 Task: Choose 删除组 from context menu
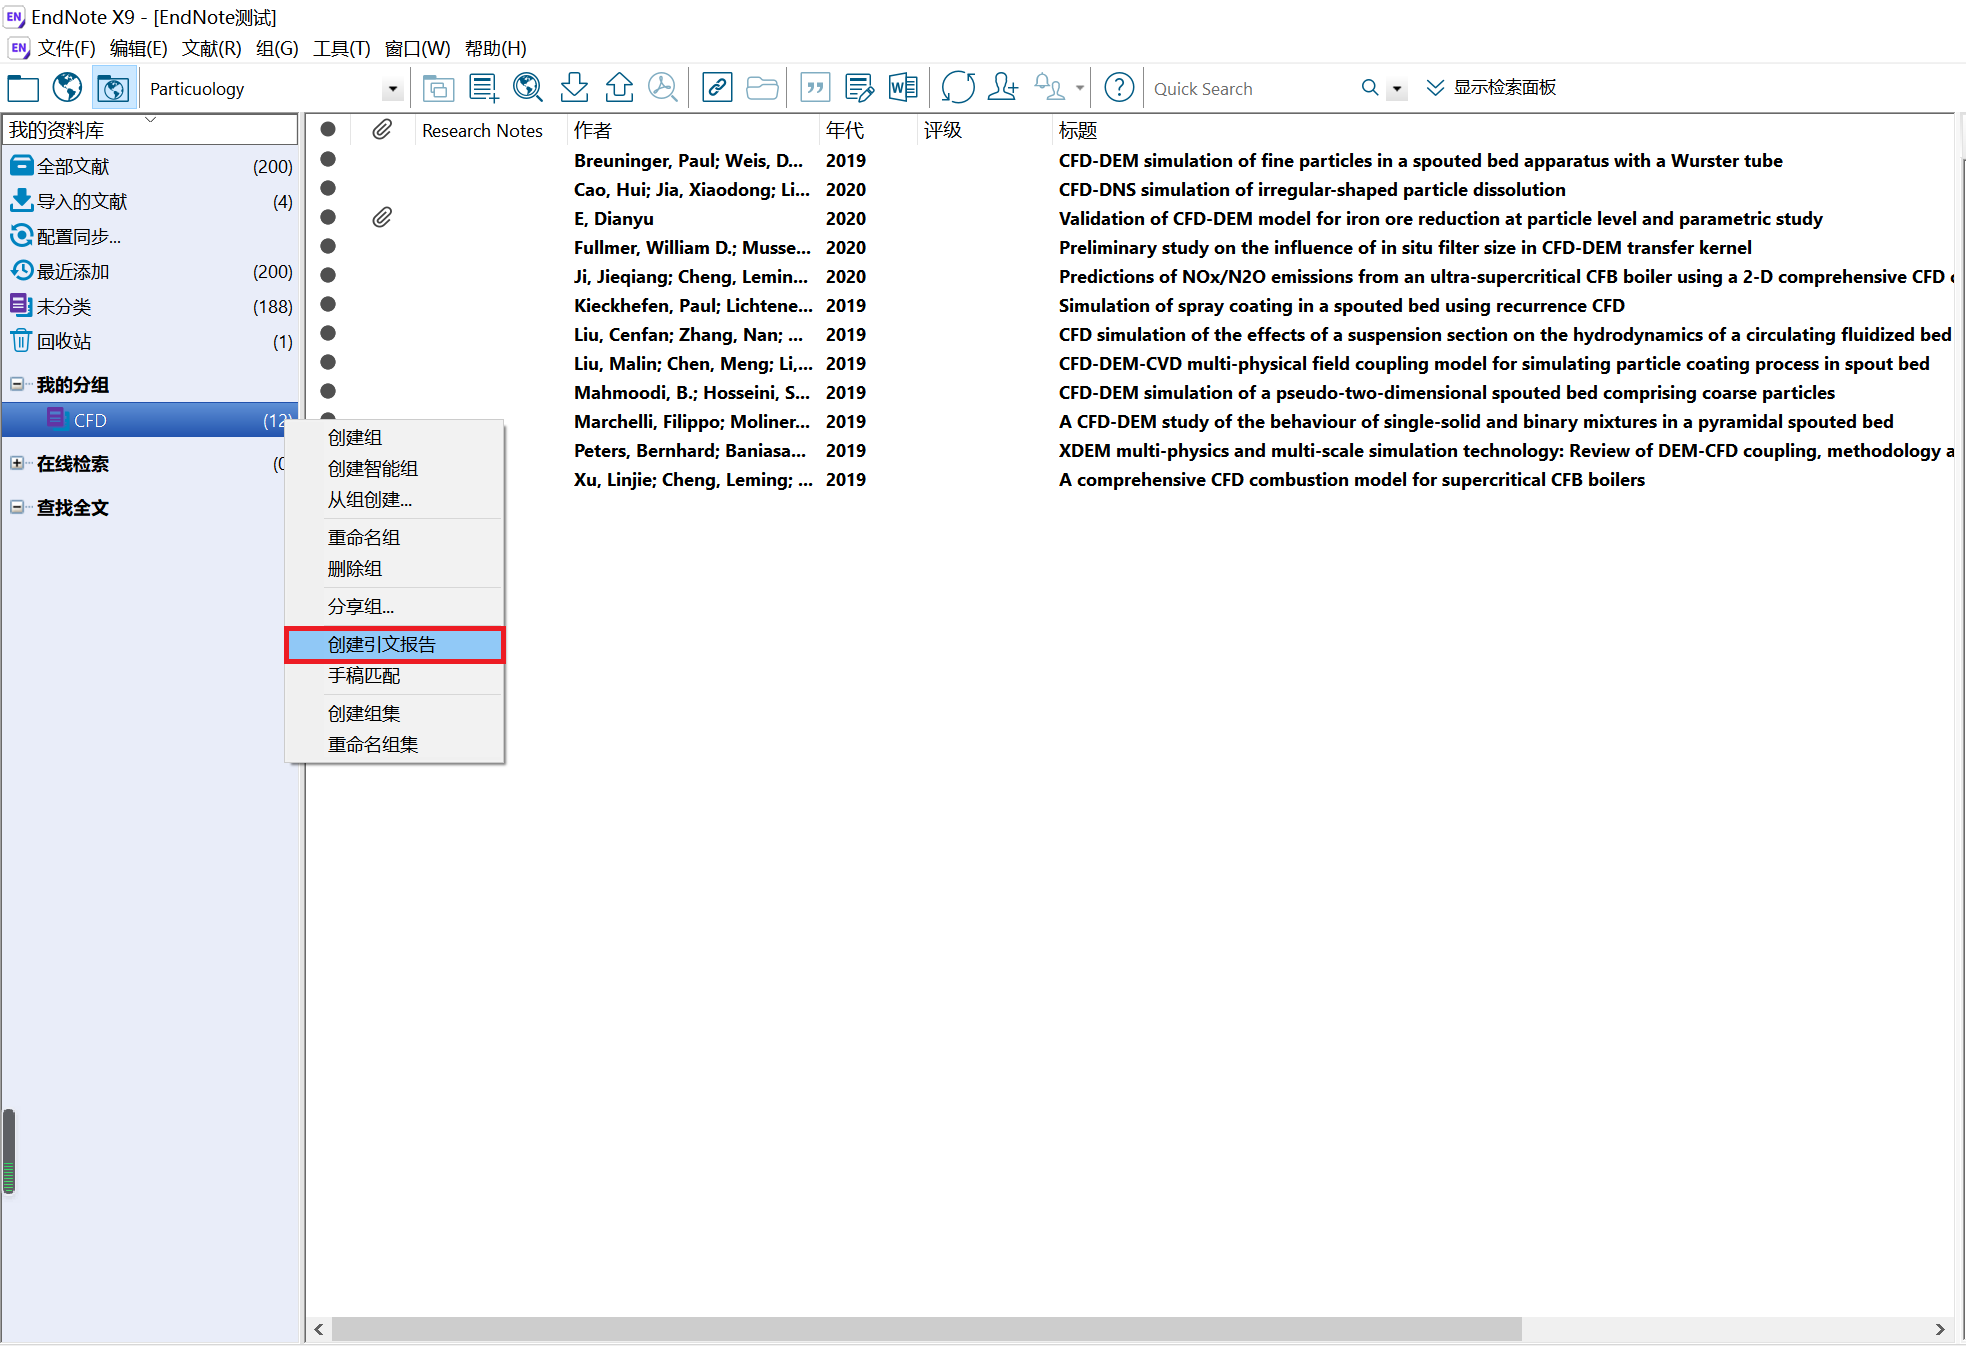395,568
